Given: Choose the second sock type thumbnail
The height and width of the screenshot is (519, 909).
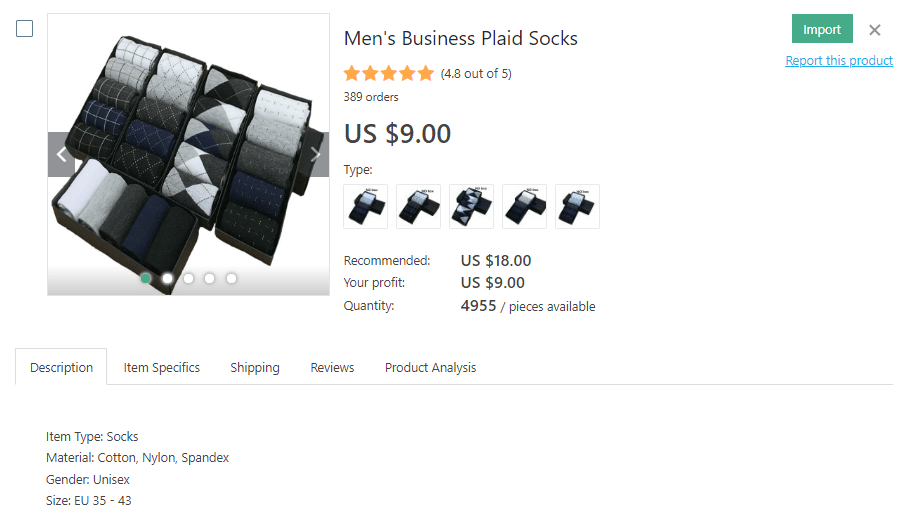Looking at the screenshot, I should 418,206.
